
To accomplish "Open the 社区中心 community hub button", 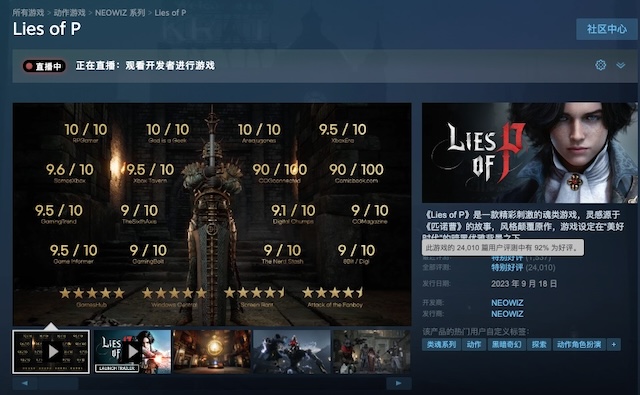I will (607, 29).
